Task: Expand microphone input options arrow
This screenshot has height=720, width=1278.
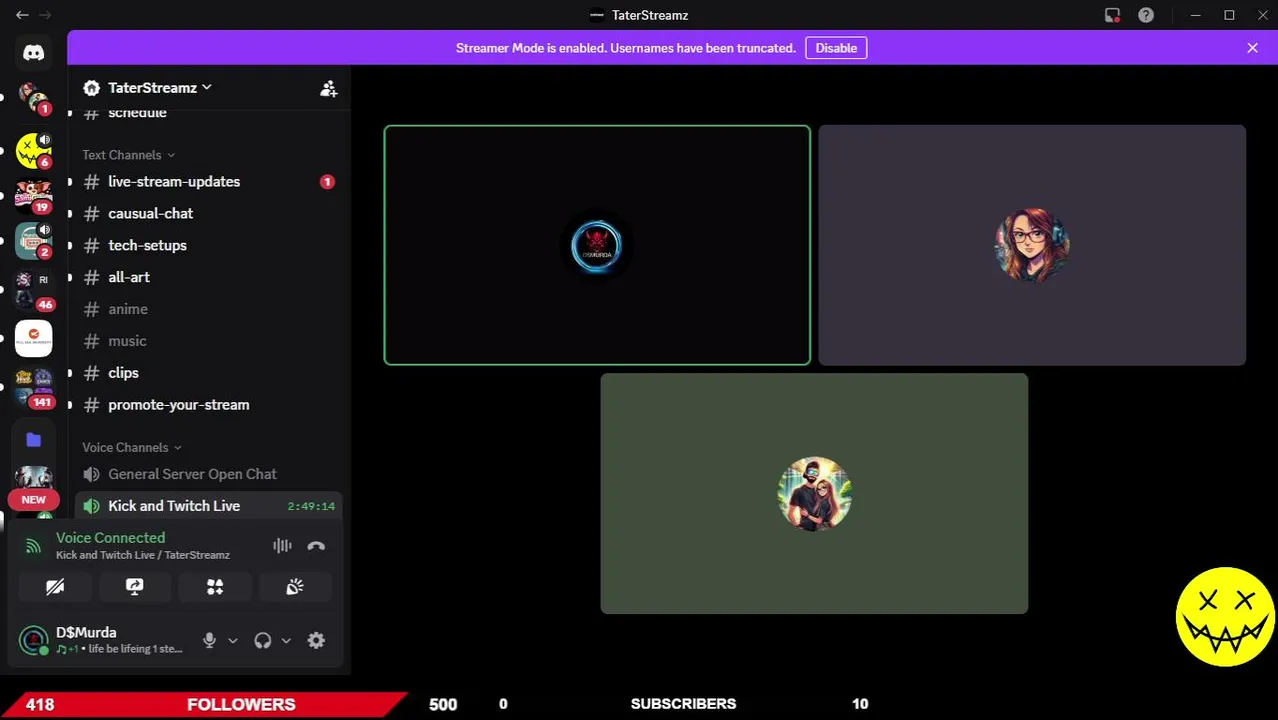Action: click(x=233, y=640)
